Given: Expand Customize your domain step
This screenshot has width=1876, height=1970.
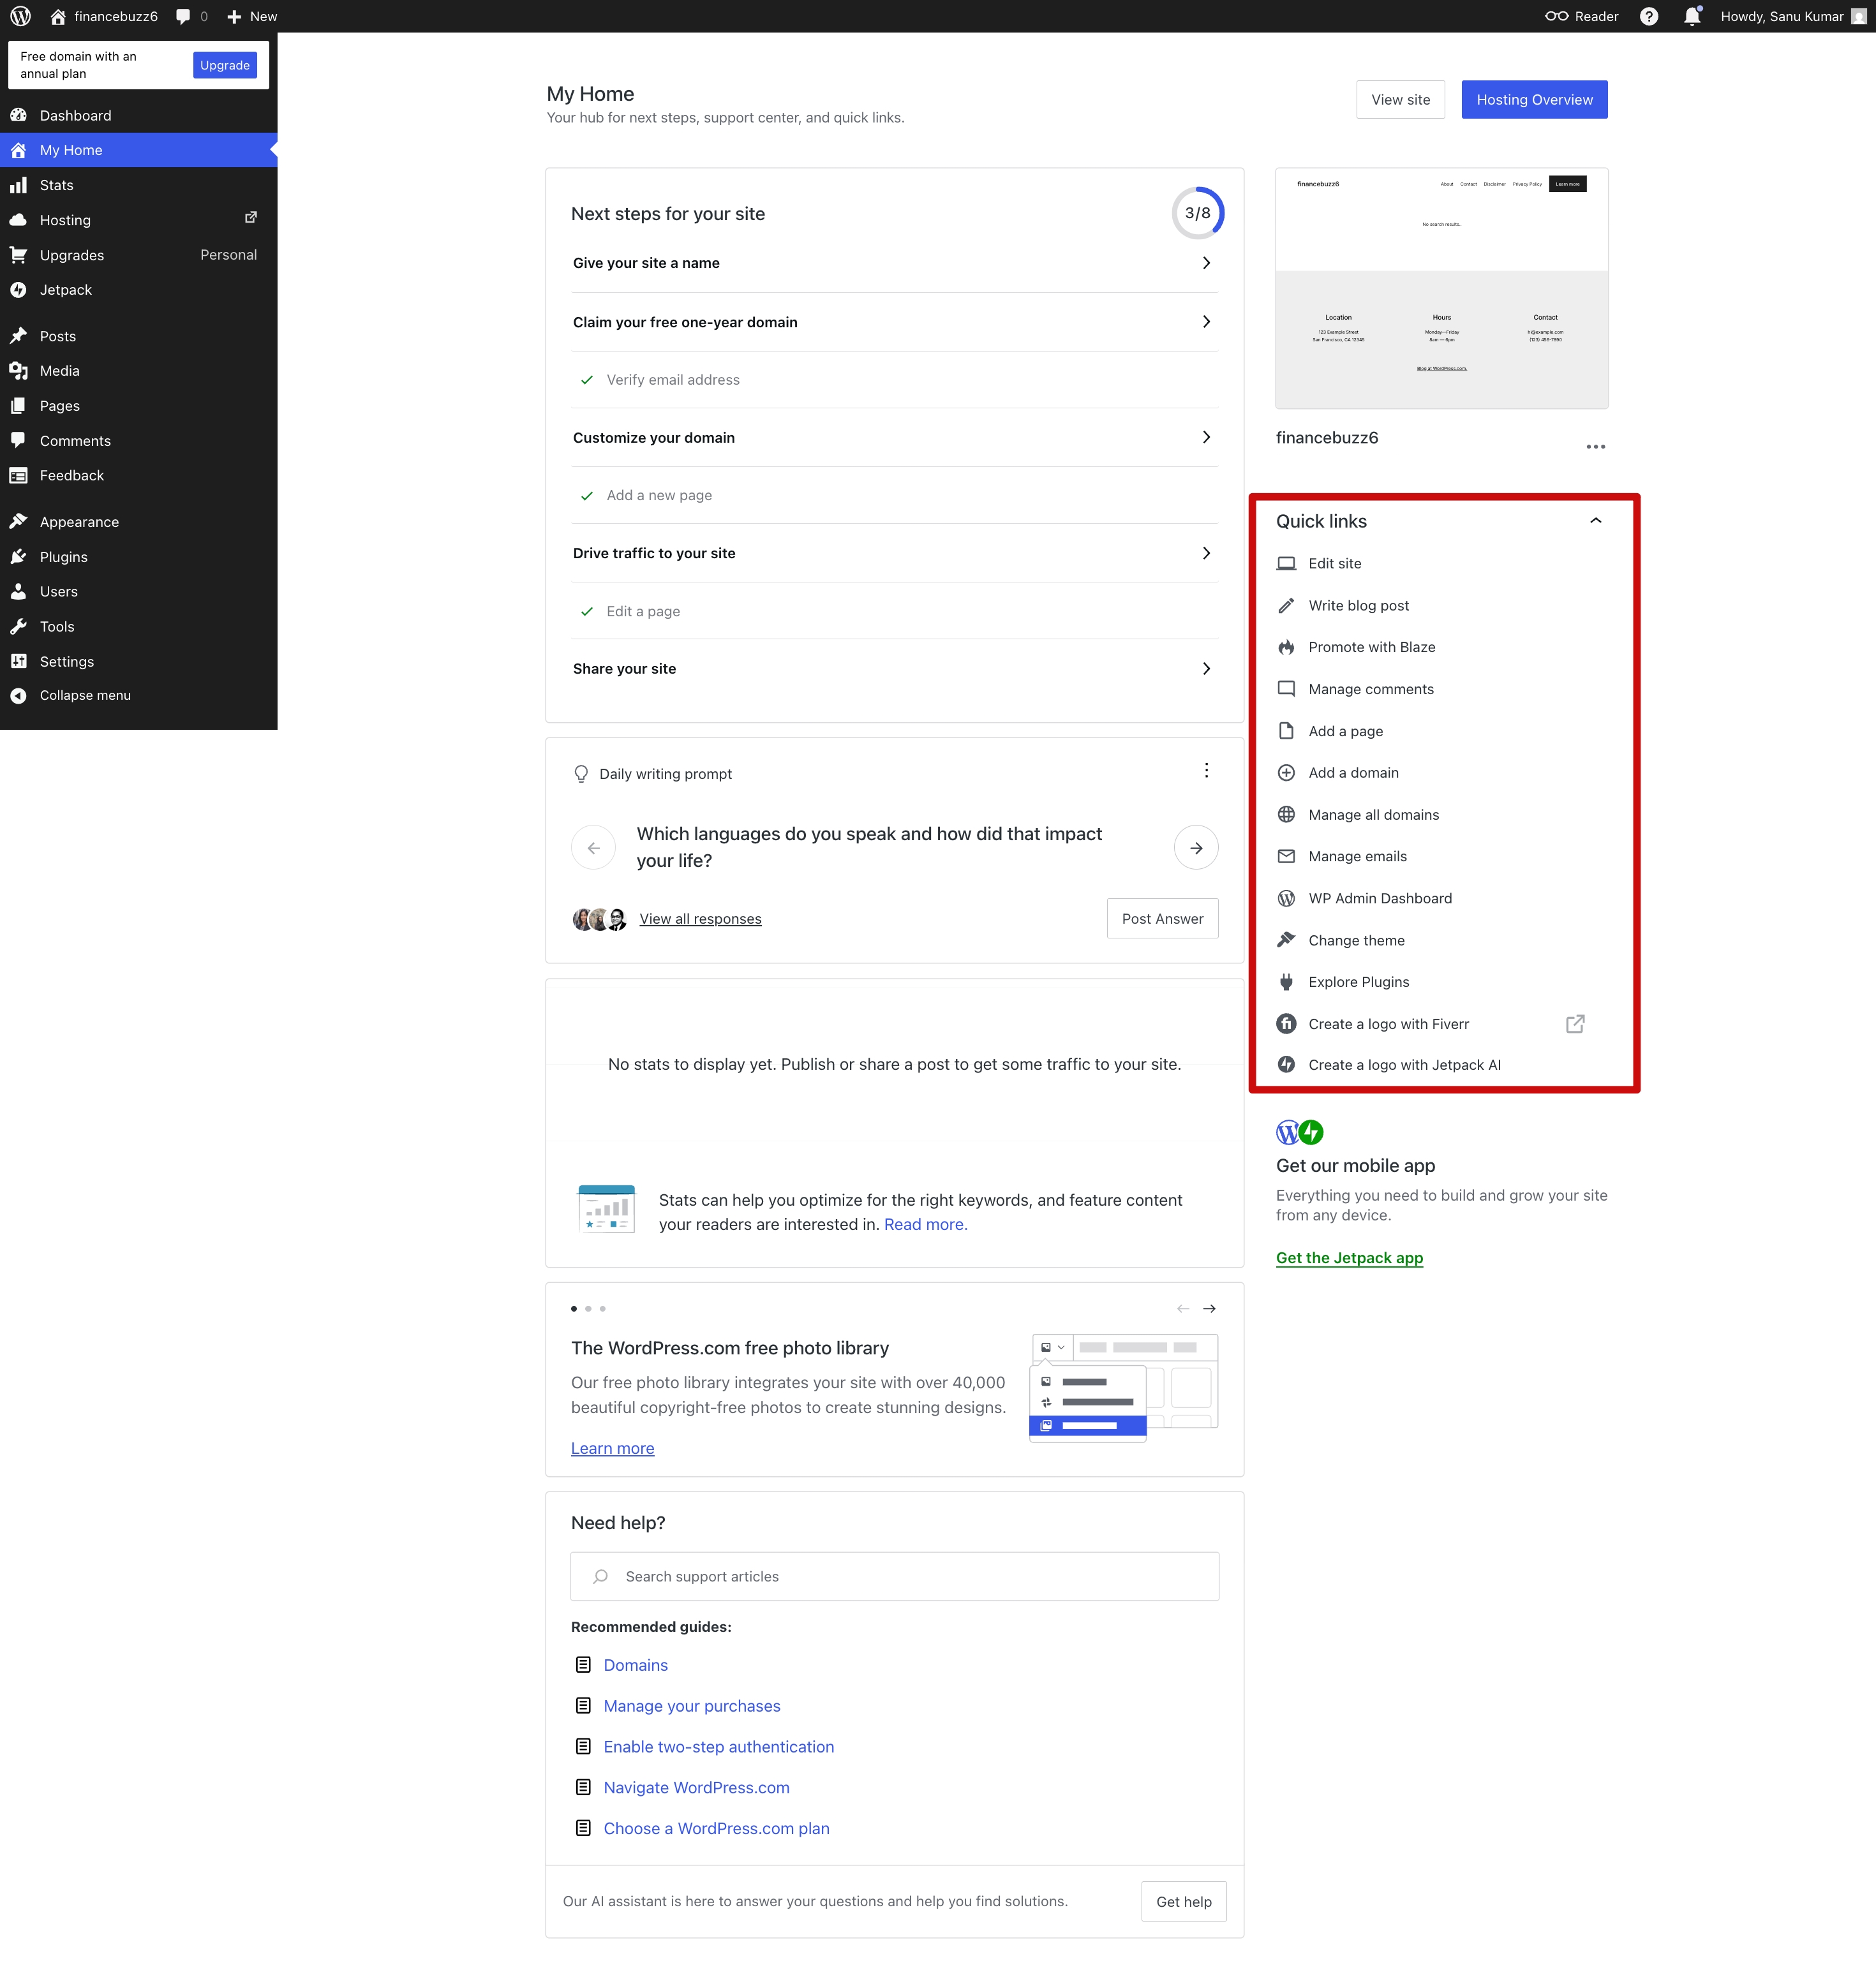Looking at the screenshot, I should (894, 438).
